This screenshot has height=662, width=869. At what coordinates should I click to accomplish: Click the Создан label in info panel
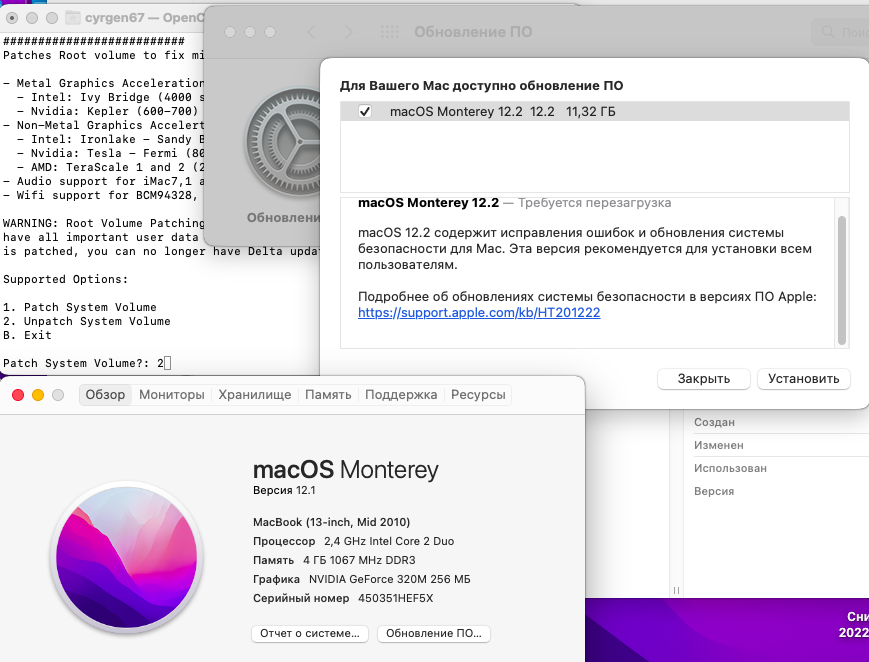click(714, 422)
